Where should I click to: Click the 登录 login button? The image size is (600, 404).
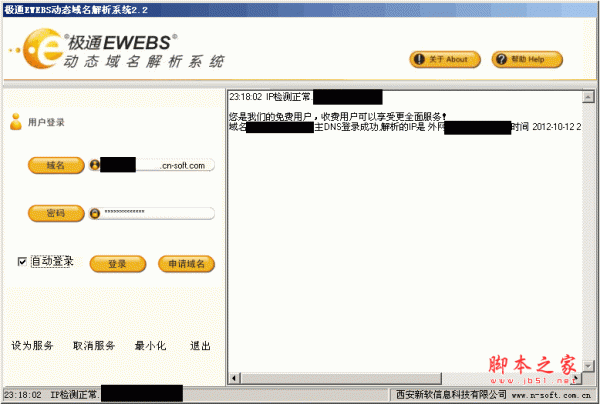(x=117, y=264)
